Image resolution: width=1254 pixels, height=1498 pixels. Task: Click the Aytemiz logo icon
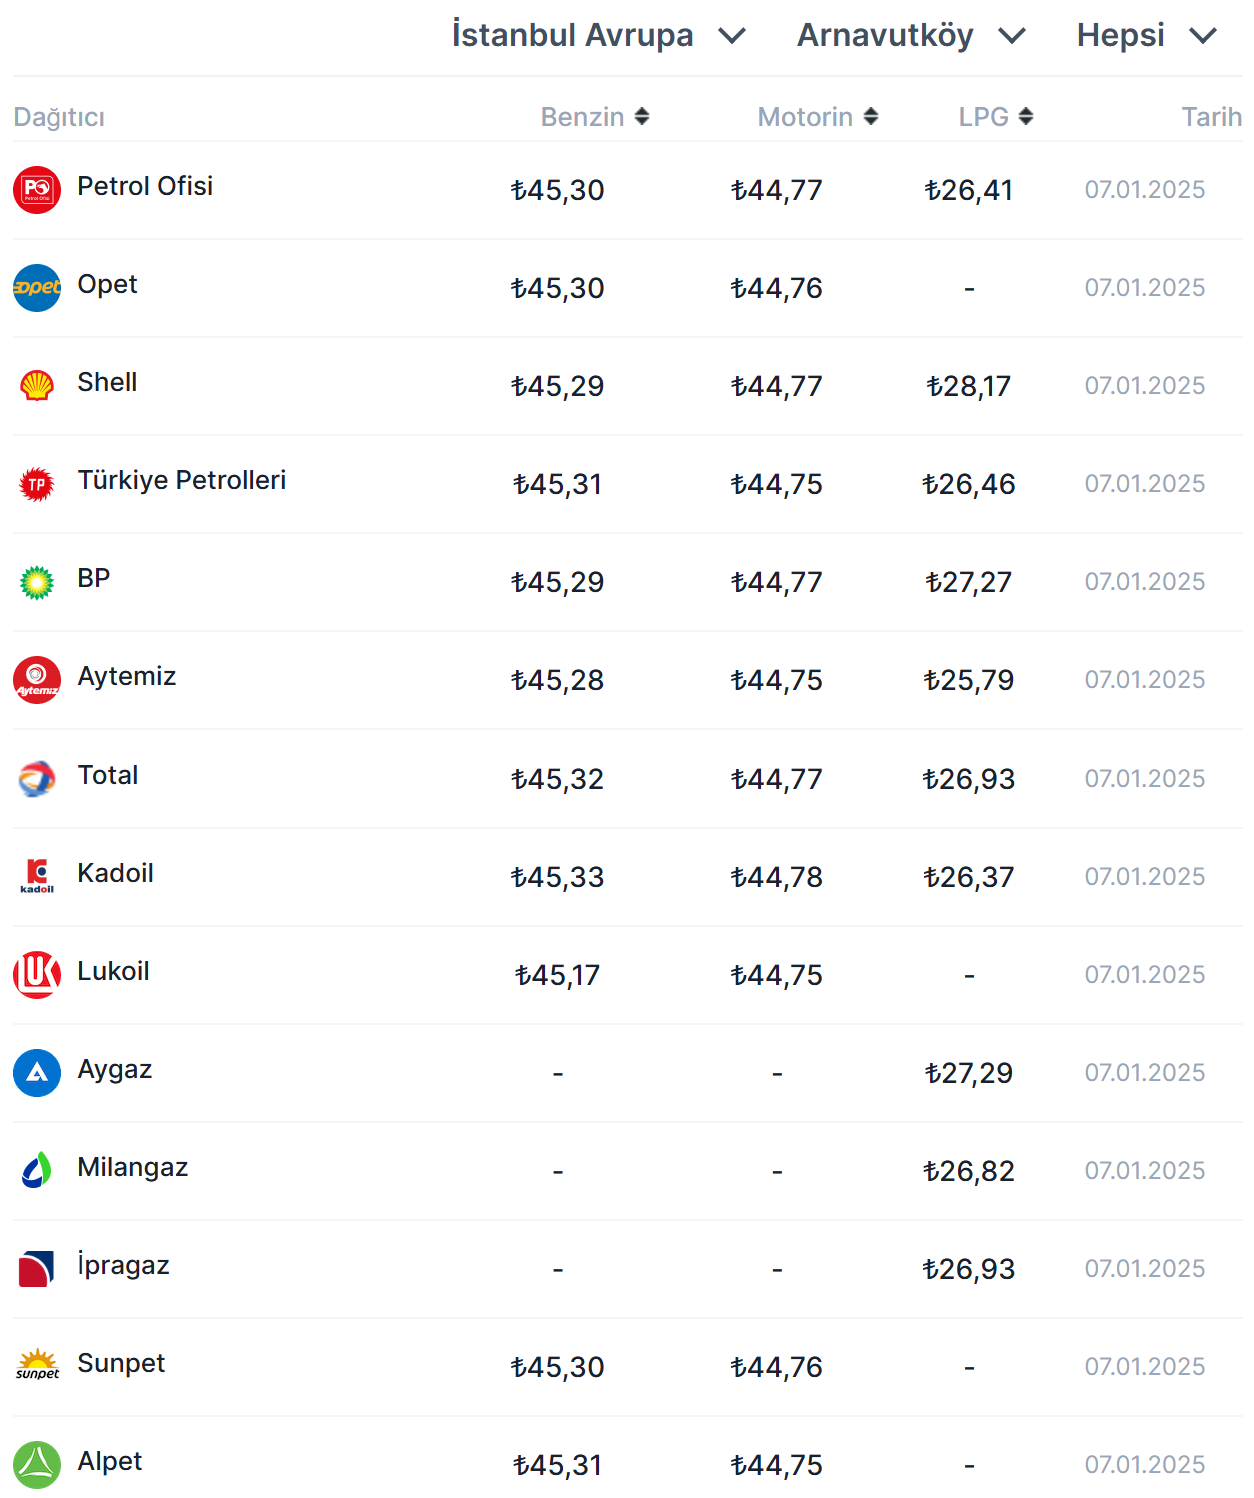pos(37,680)
